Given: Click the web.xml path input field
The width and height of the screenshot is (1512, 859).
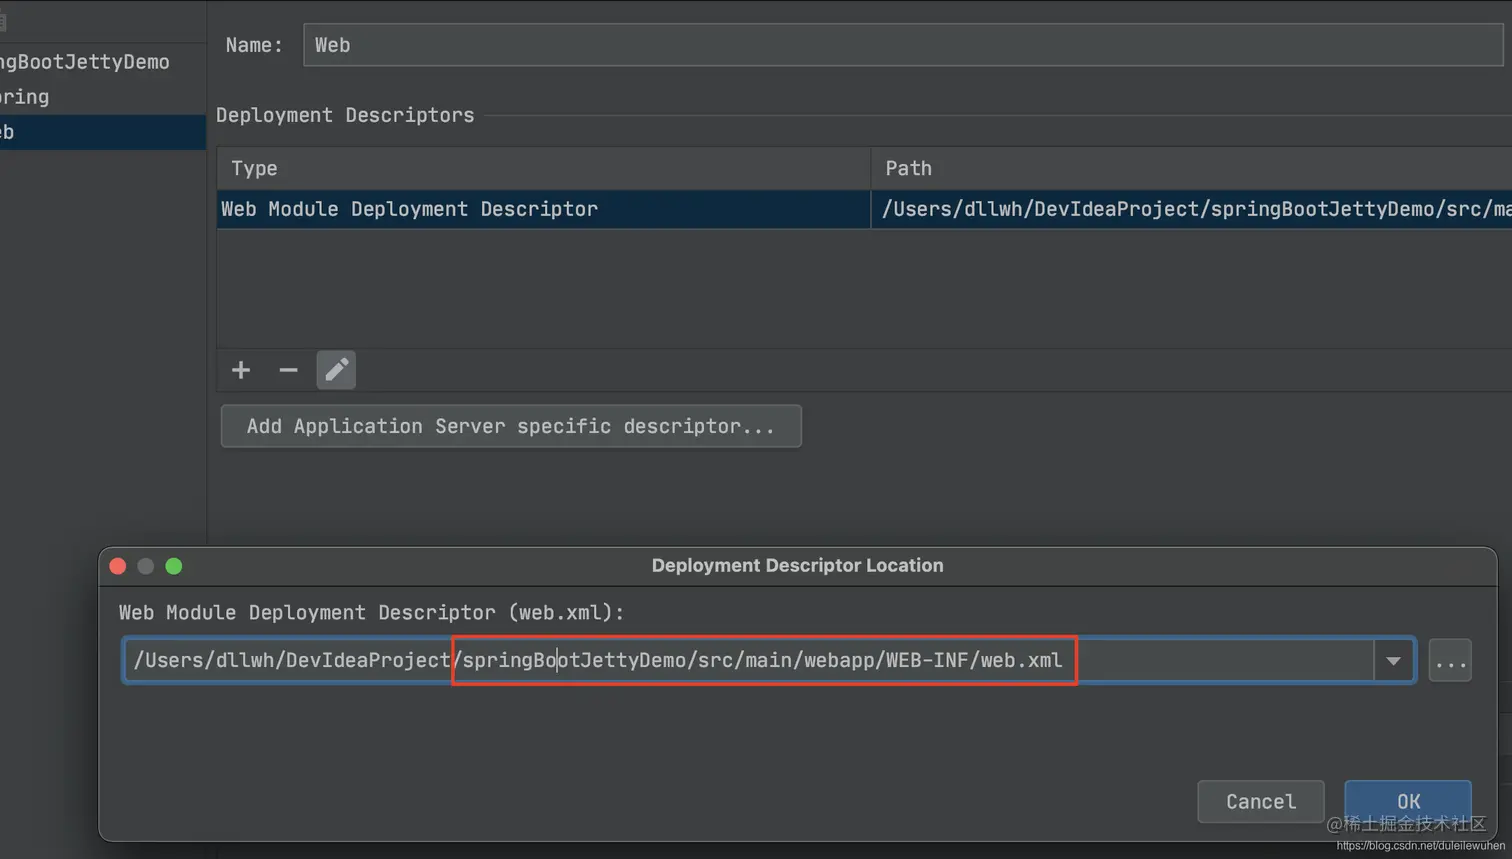Looking at the screenshot, I should (748, 661).
